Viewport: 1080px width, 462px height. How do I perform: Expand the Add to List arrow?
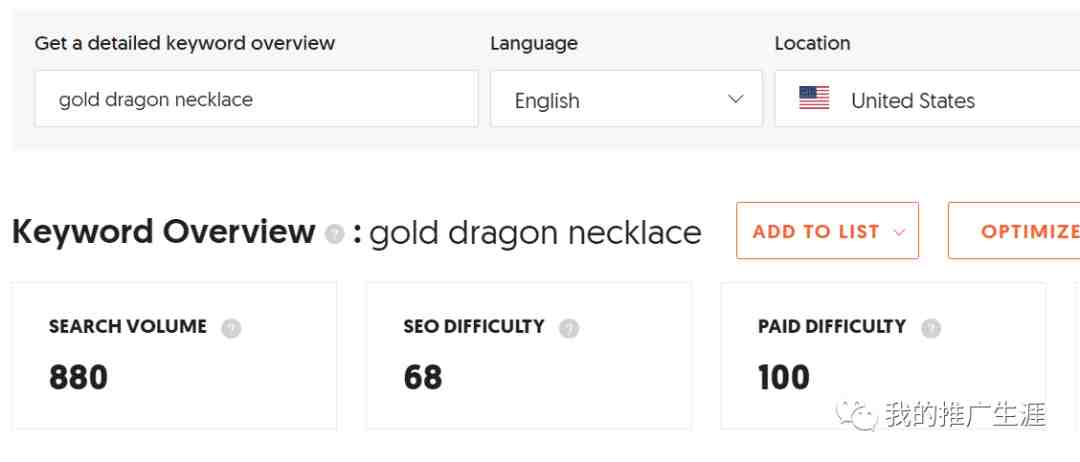coord(898,232)
